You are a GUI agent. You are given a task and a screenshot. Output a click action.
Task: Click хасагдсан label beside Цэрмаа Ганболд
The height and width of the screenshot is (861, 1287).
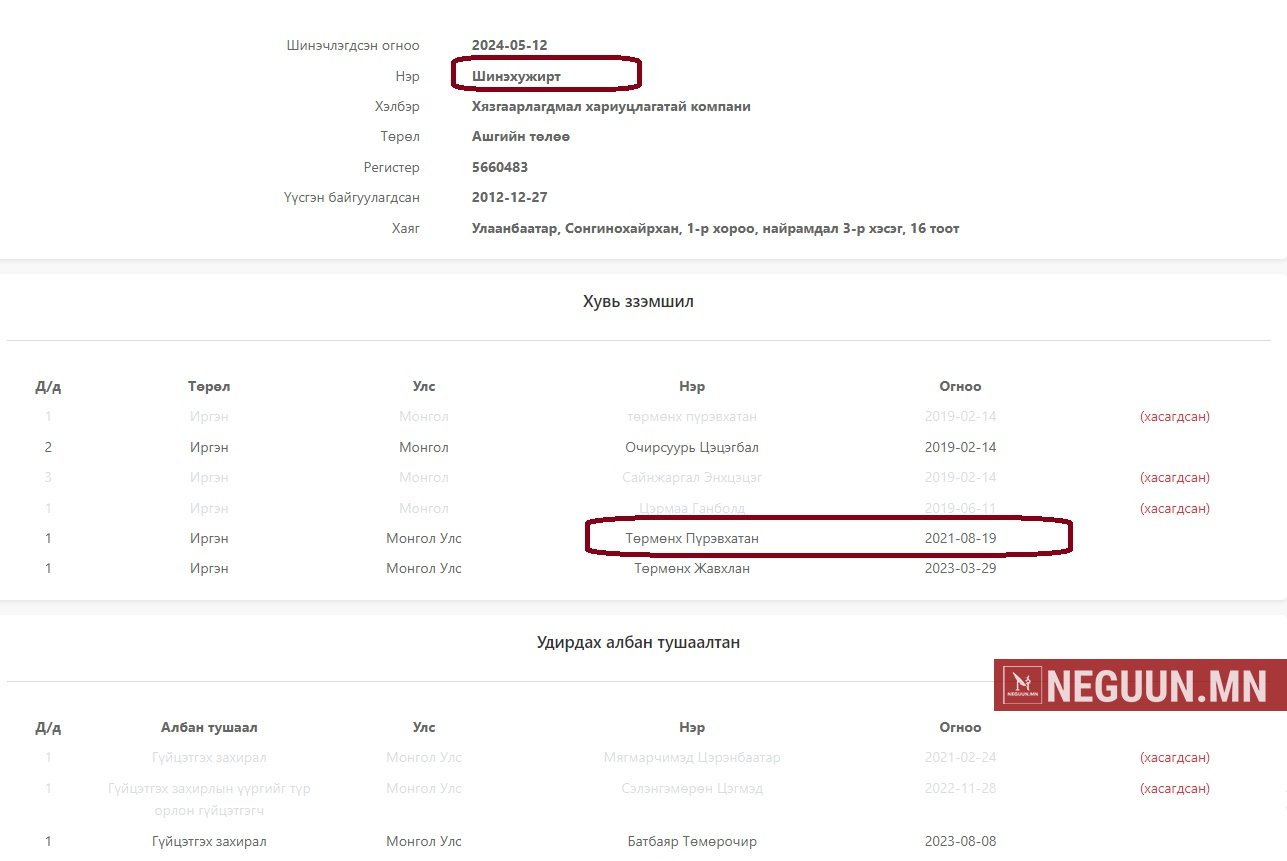click(x=1174, y=508)
